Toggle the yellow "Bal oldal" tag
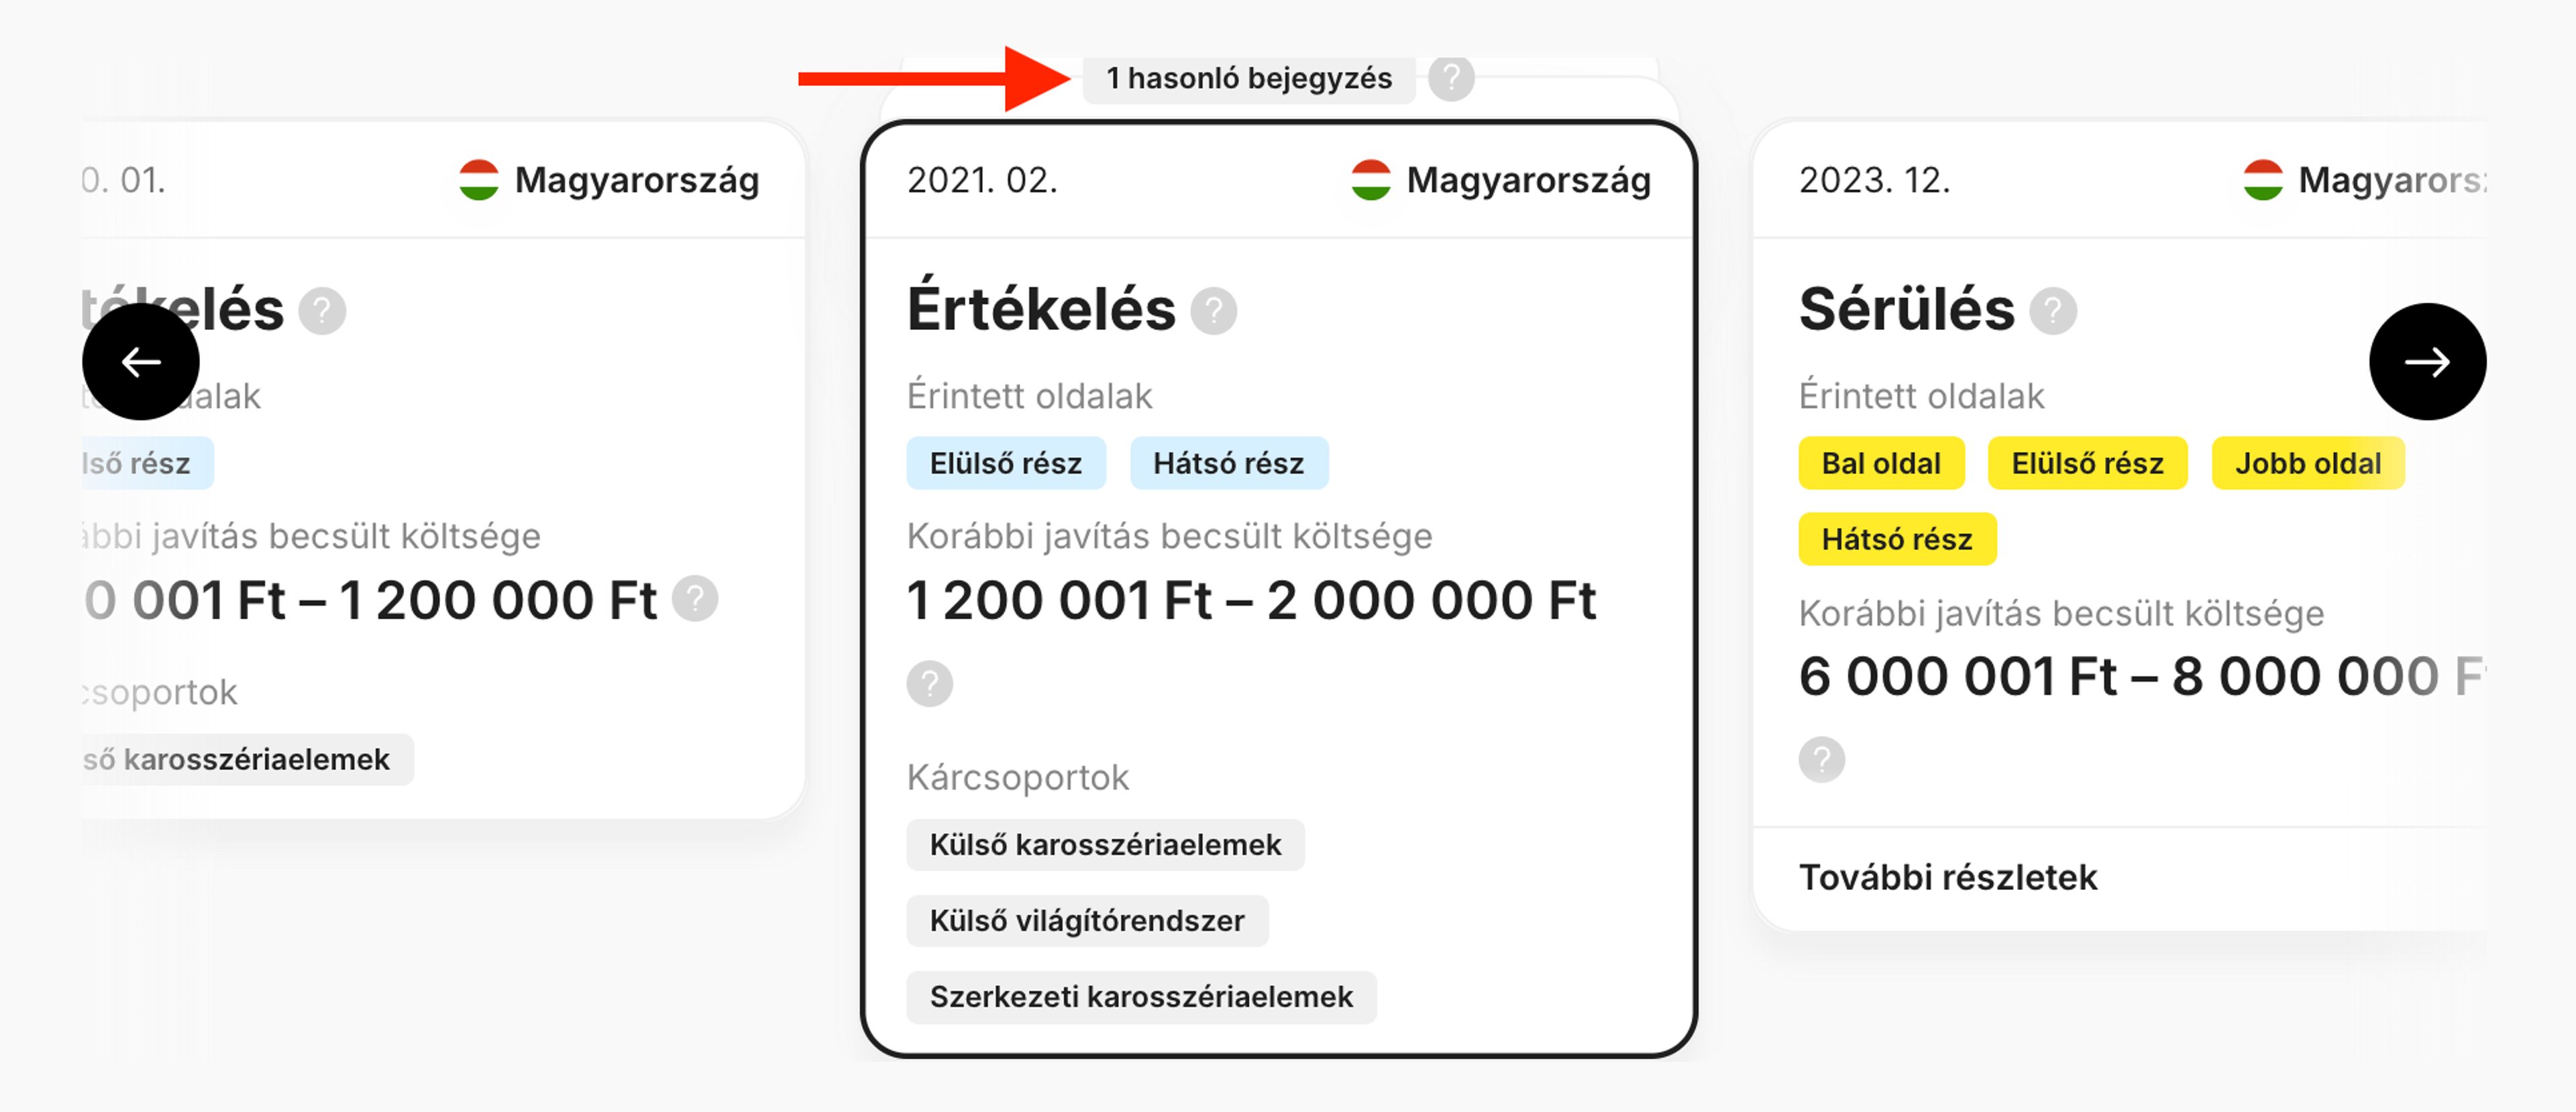 tap(1881, 462)
